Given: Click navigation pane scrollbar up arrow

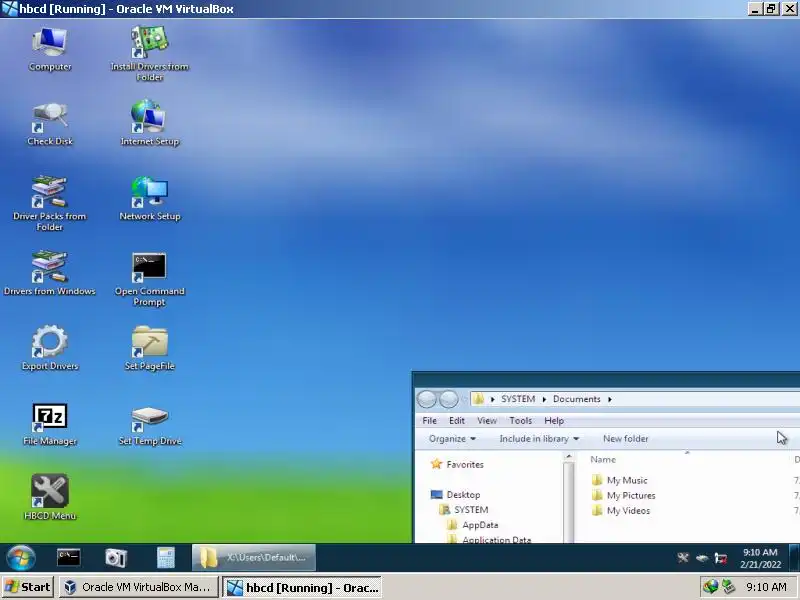Looking at the screenshot, I should point(569,457).
